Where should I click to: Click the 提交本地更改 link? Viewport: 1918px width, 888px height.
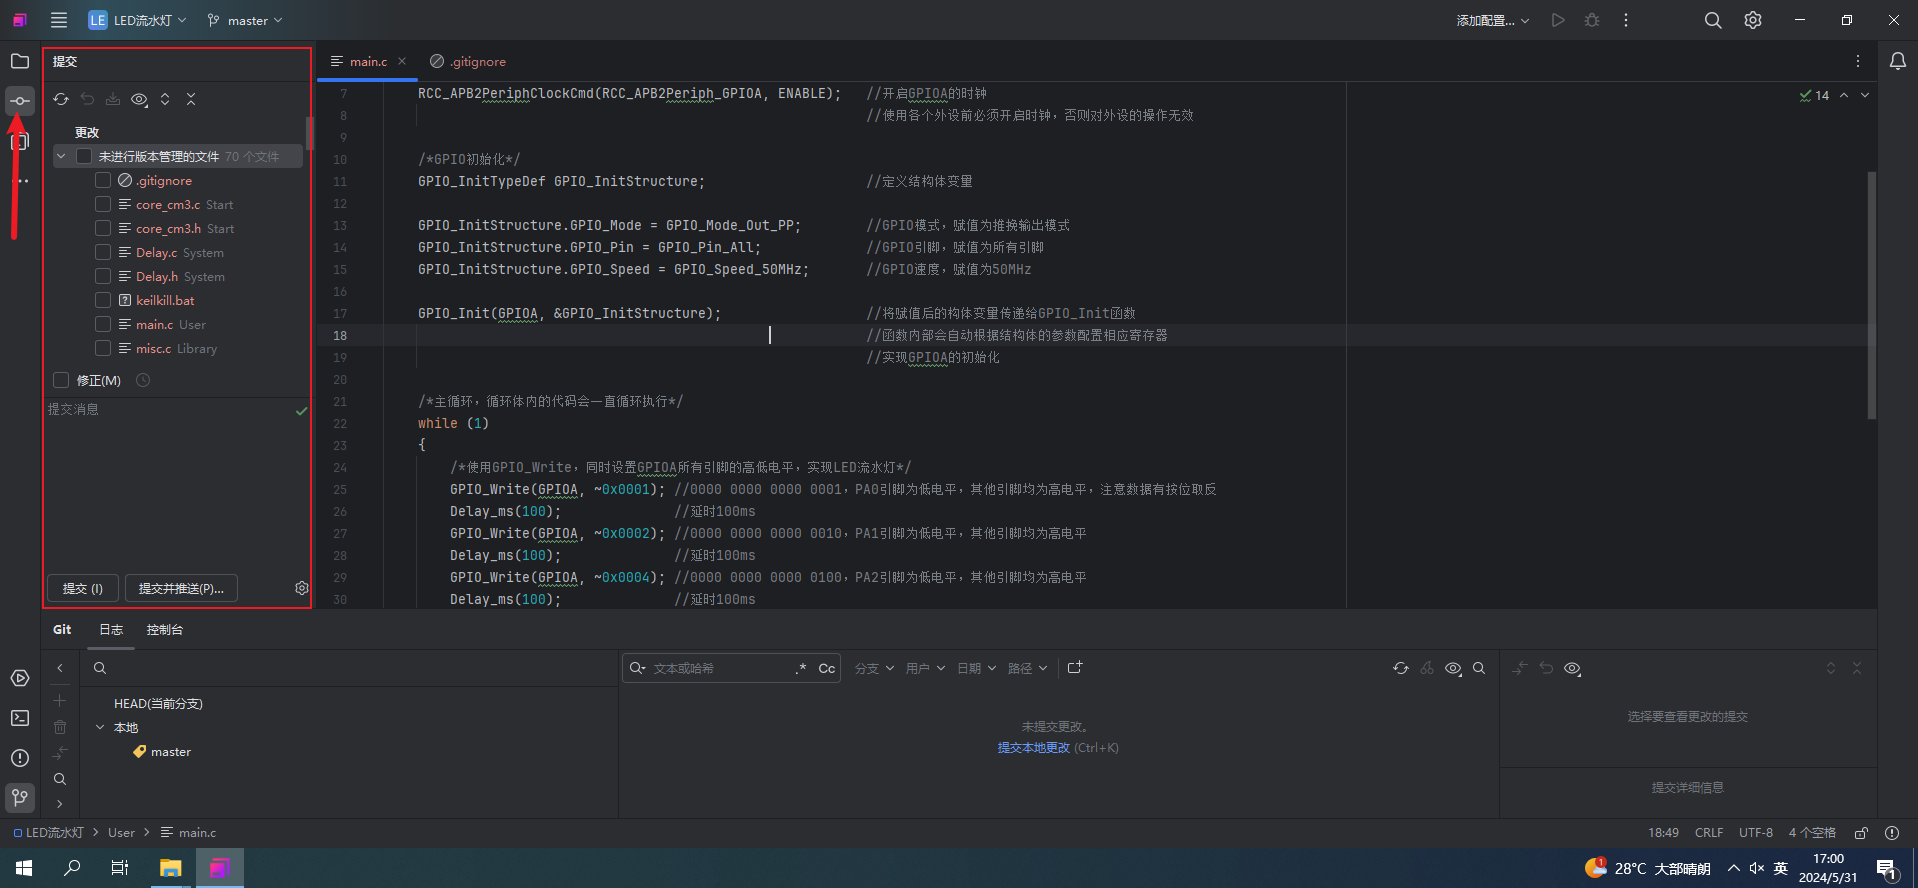pos(1033,748)
